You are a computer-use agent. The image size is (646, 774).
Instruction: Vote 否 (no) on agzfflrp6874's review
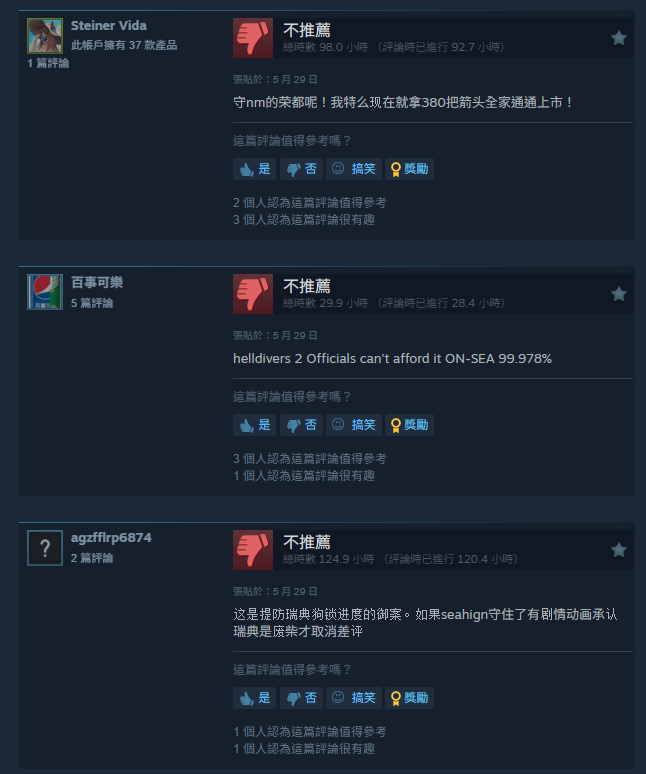click(301, 698)
